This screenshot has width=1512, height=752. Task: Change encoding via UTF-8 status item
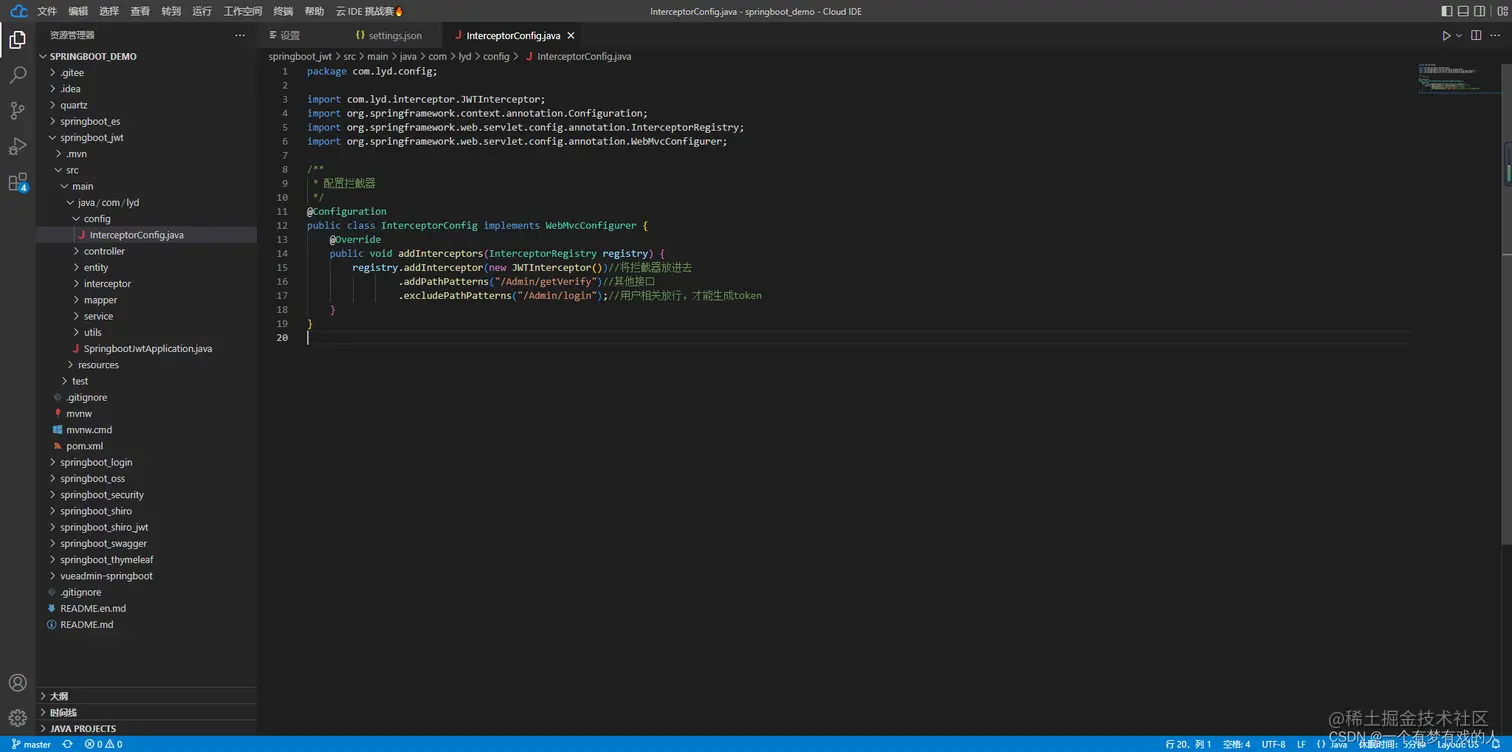(1273, 744)
